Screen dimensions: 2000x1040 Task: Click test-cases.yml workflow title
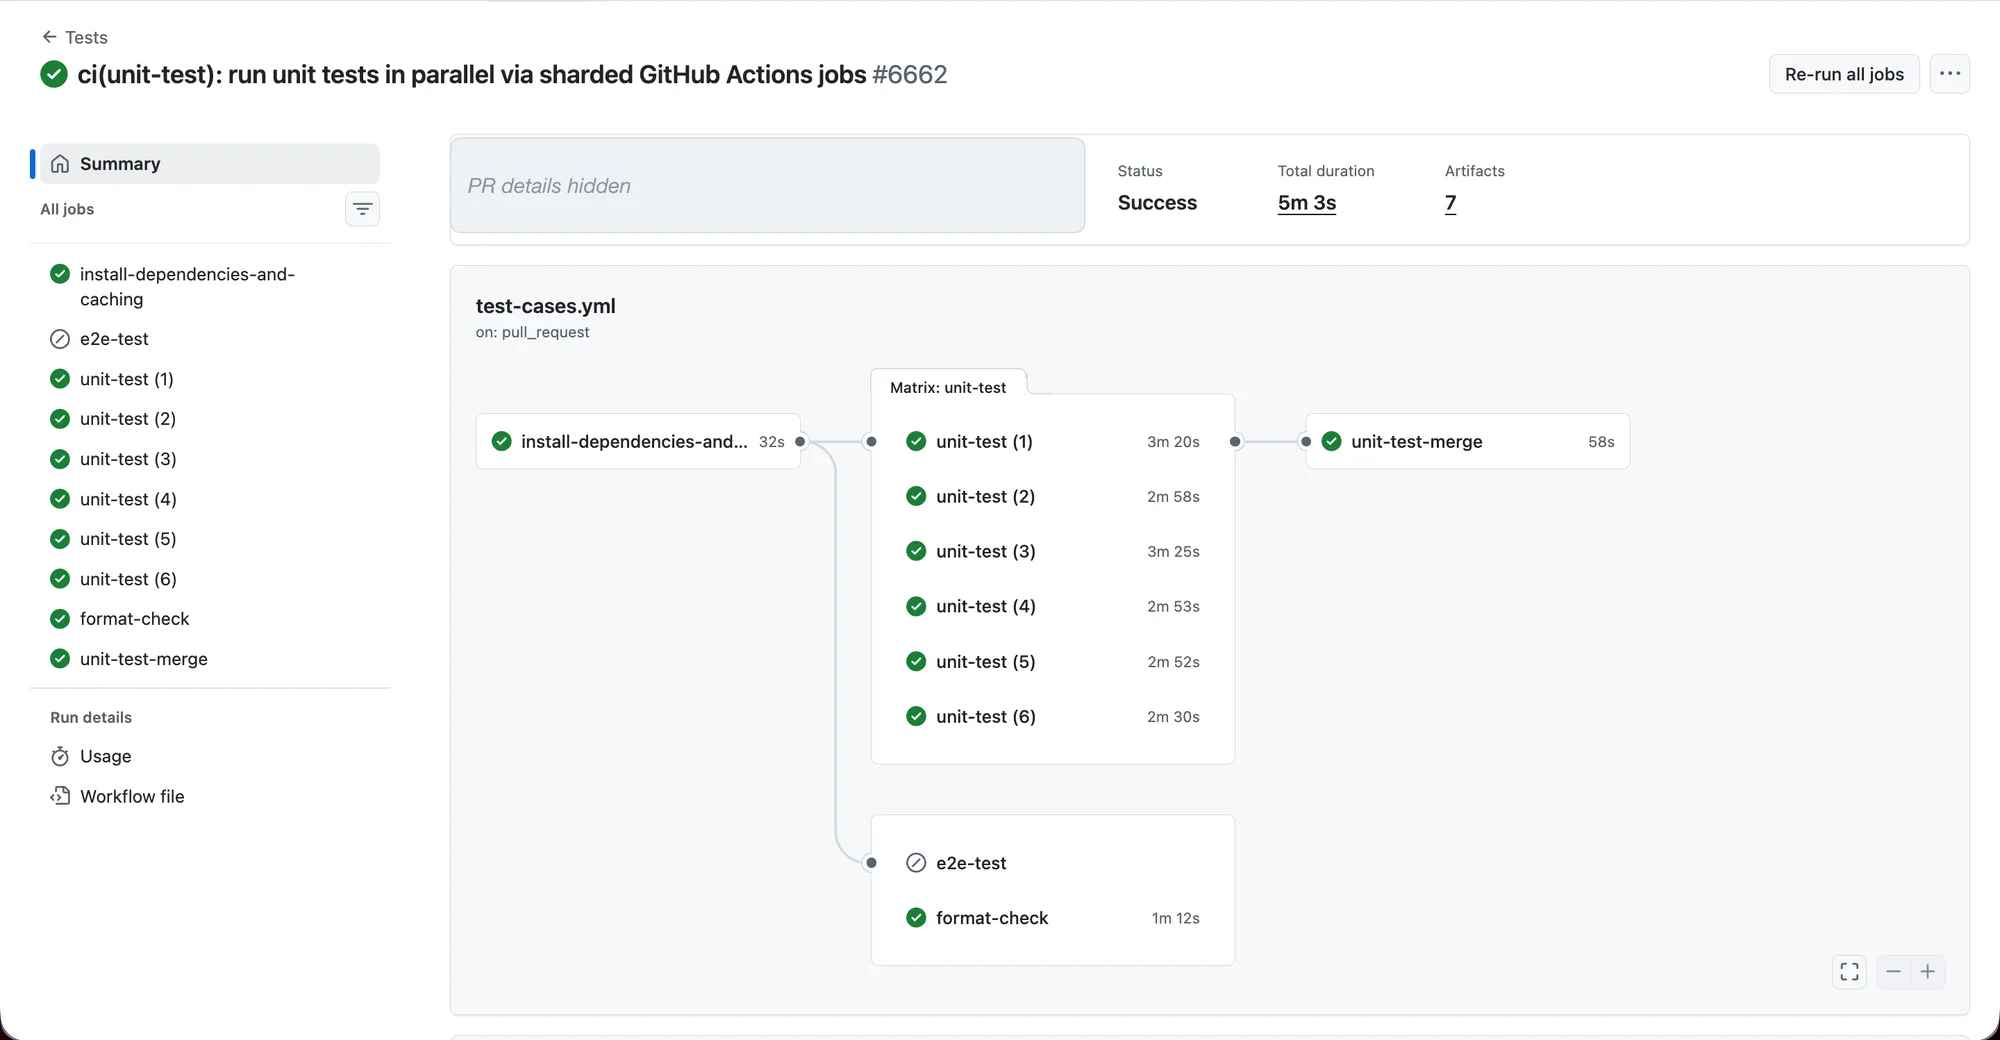point(546,306)
